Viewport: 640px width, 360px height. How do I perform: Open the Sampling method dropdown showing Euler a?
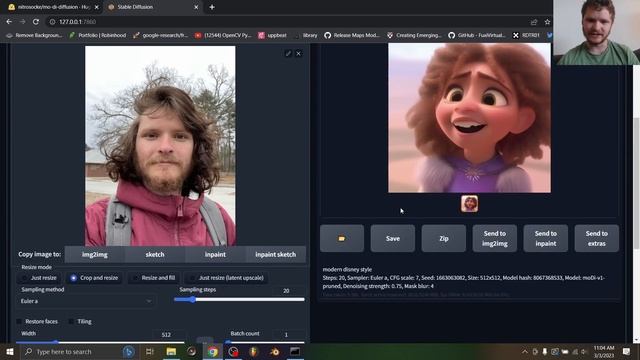pyautogui.click(x=86, y=301)
